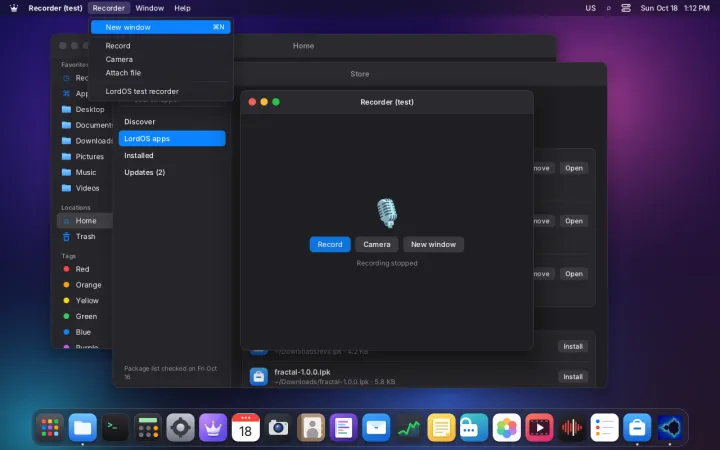The image size is (720, 450).
Task: Open the Documents folder in the Files sidebar
Action: pos(85,125)
